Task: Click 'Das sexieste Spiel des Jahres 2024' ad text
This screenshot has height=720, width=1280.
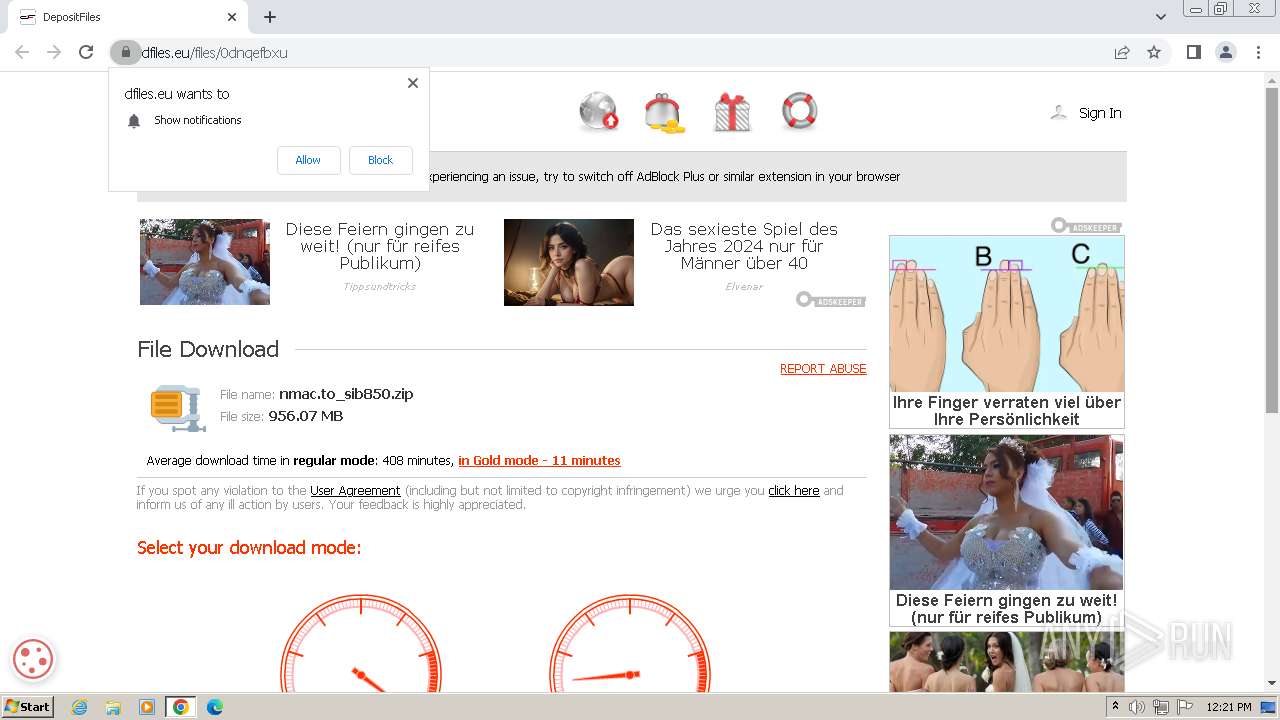Action: pyautogui.click(x=744, y=246)
